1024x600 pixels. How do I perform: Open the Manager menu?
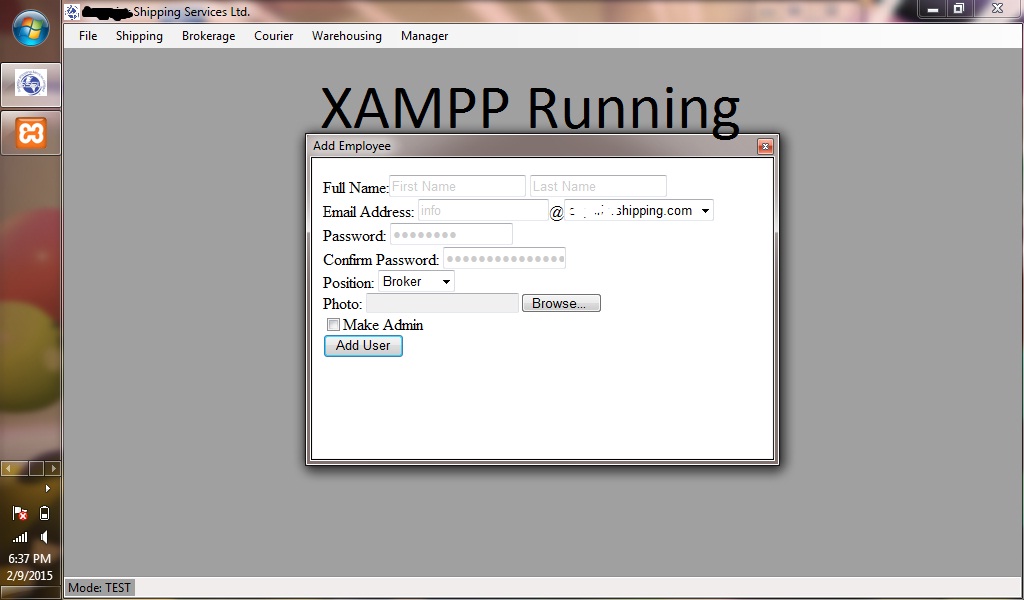tap(424, 36)
